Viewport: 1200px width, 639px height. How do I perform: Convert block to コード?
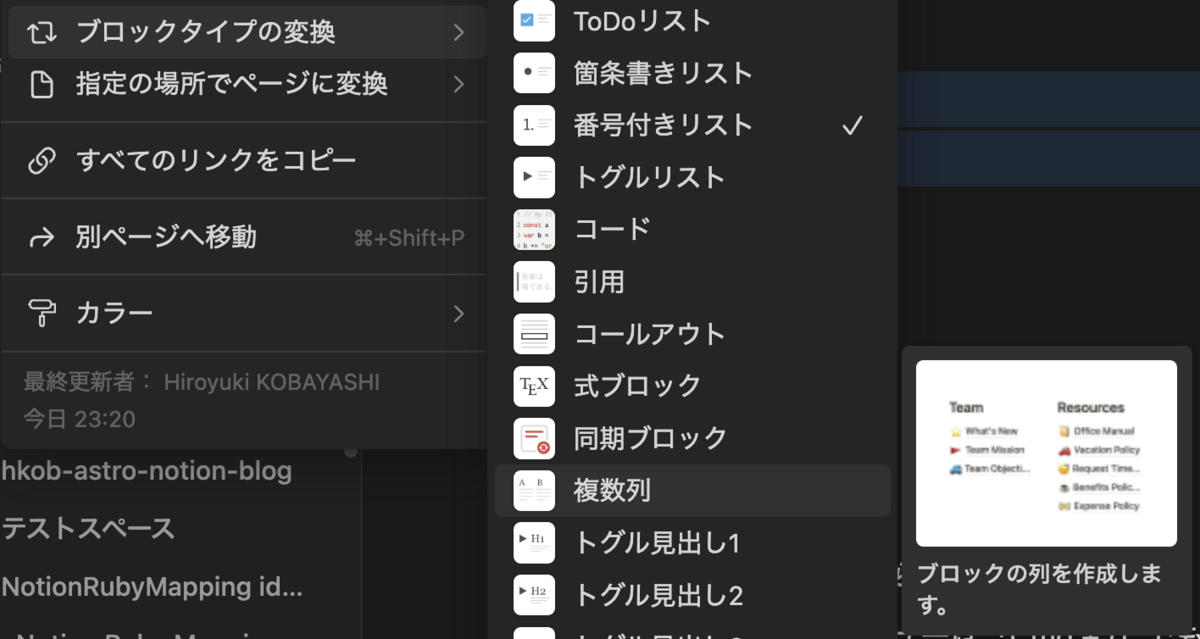pos(692,229)
